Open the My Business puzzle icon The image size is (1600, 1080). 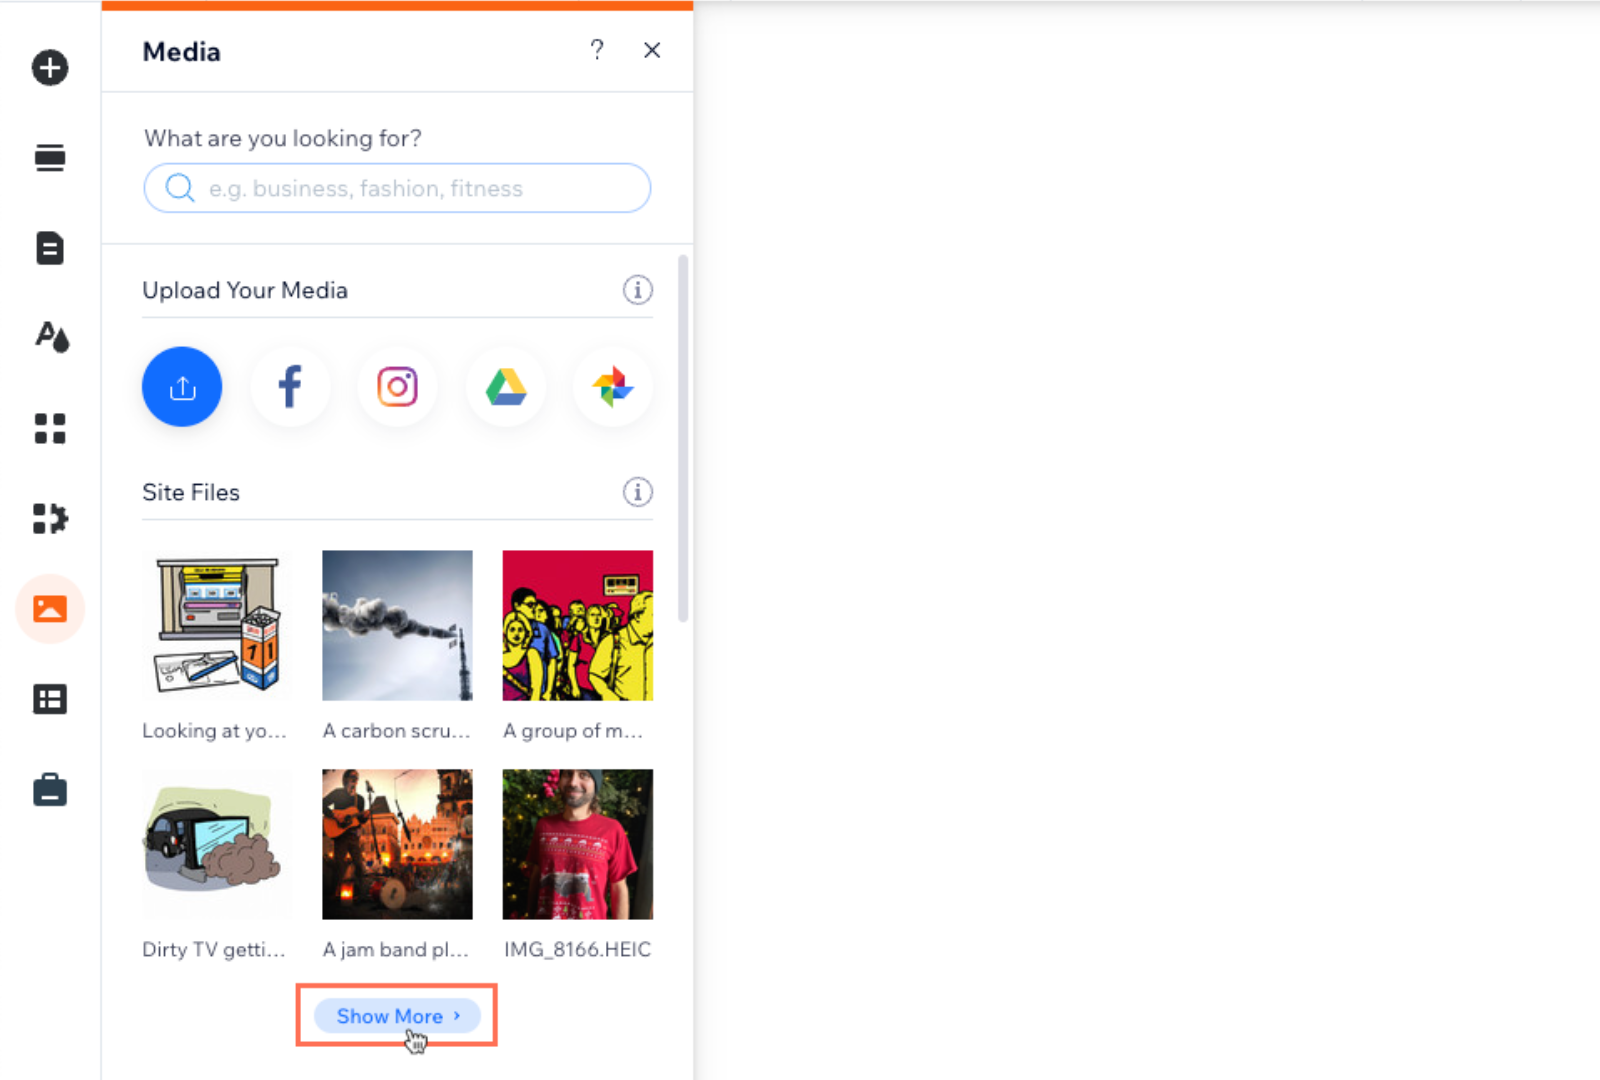click(50, 518)
